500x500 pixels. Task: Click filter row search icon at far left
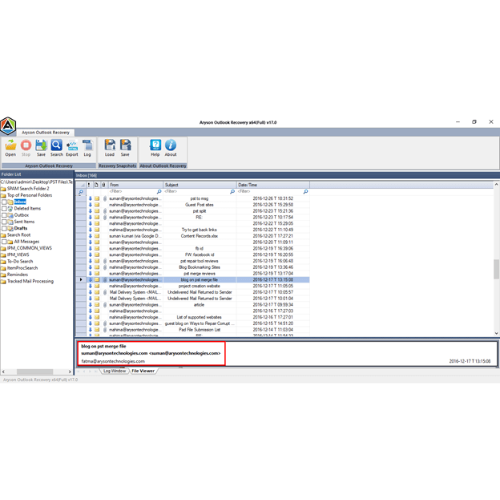coord(81,192)
